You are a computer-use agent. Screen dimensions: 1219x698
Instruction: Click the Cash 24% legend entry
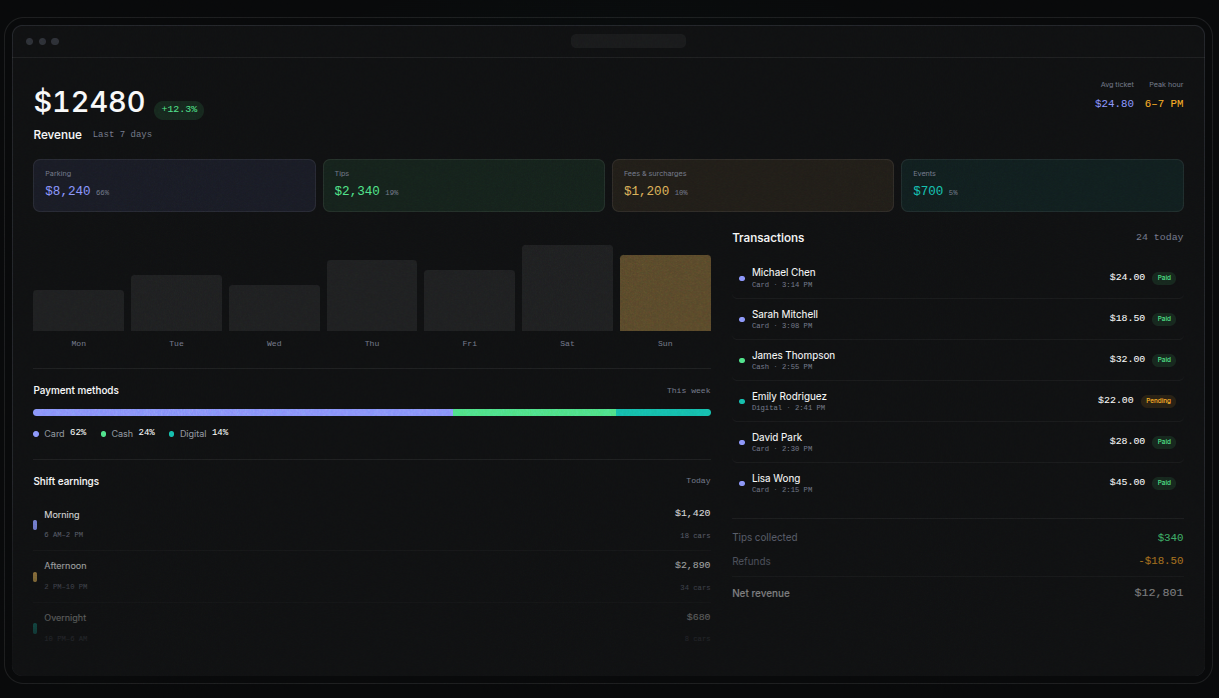click(128, 433)
